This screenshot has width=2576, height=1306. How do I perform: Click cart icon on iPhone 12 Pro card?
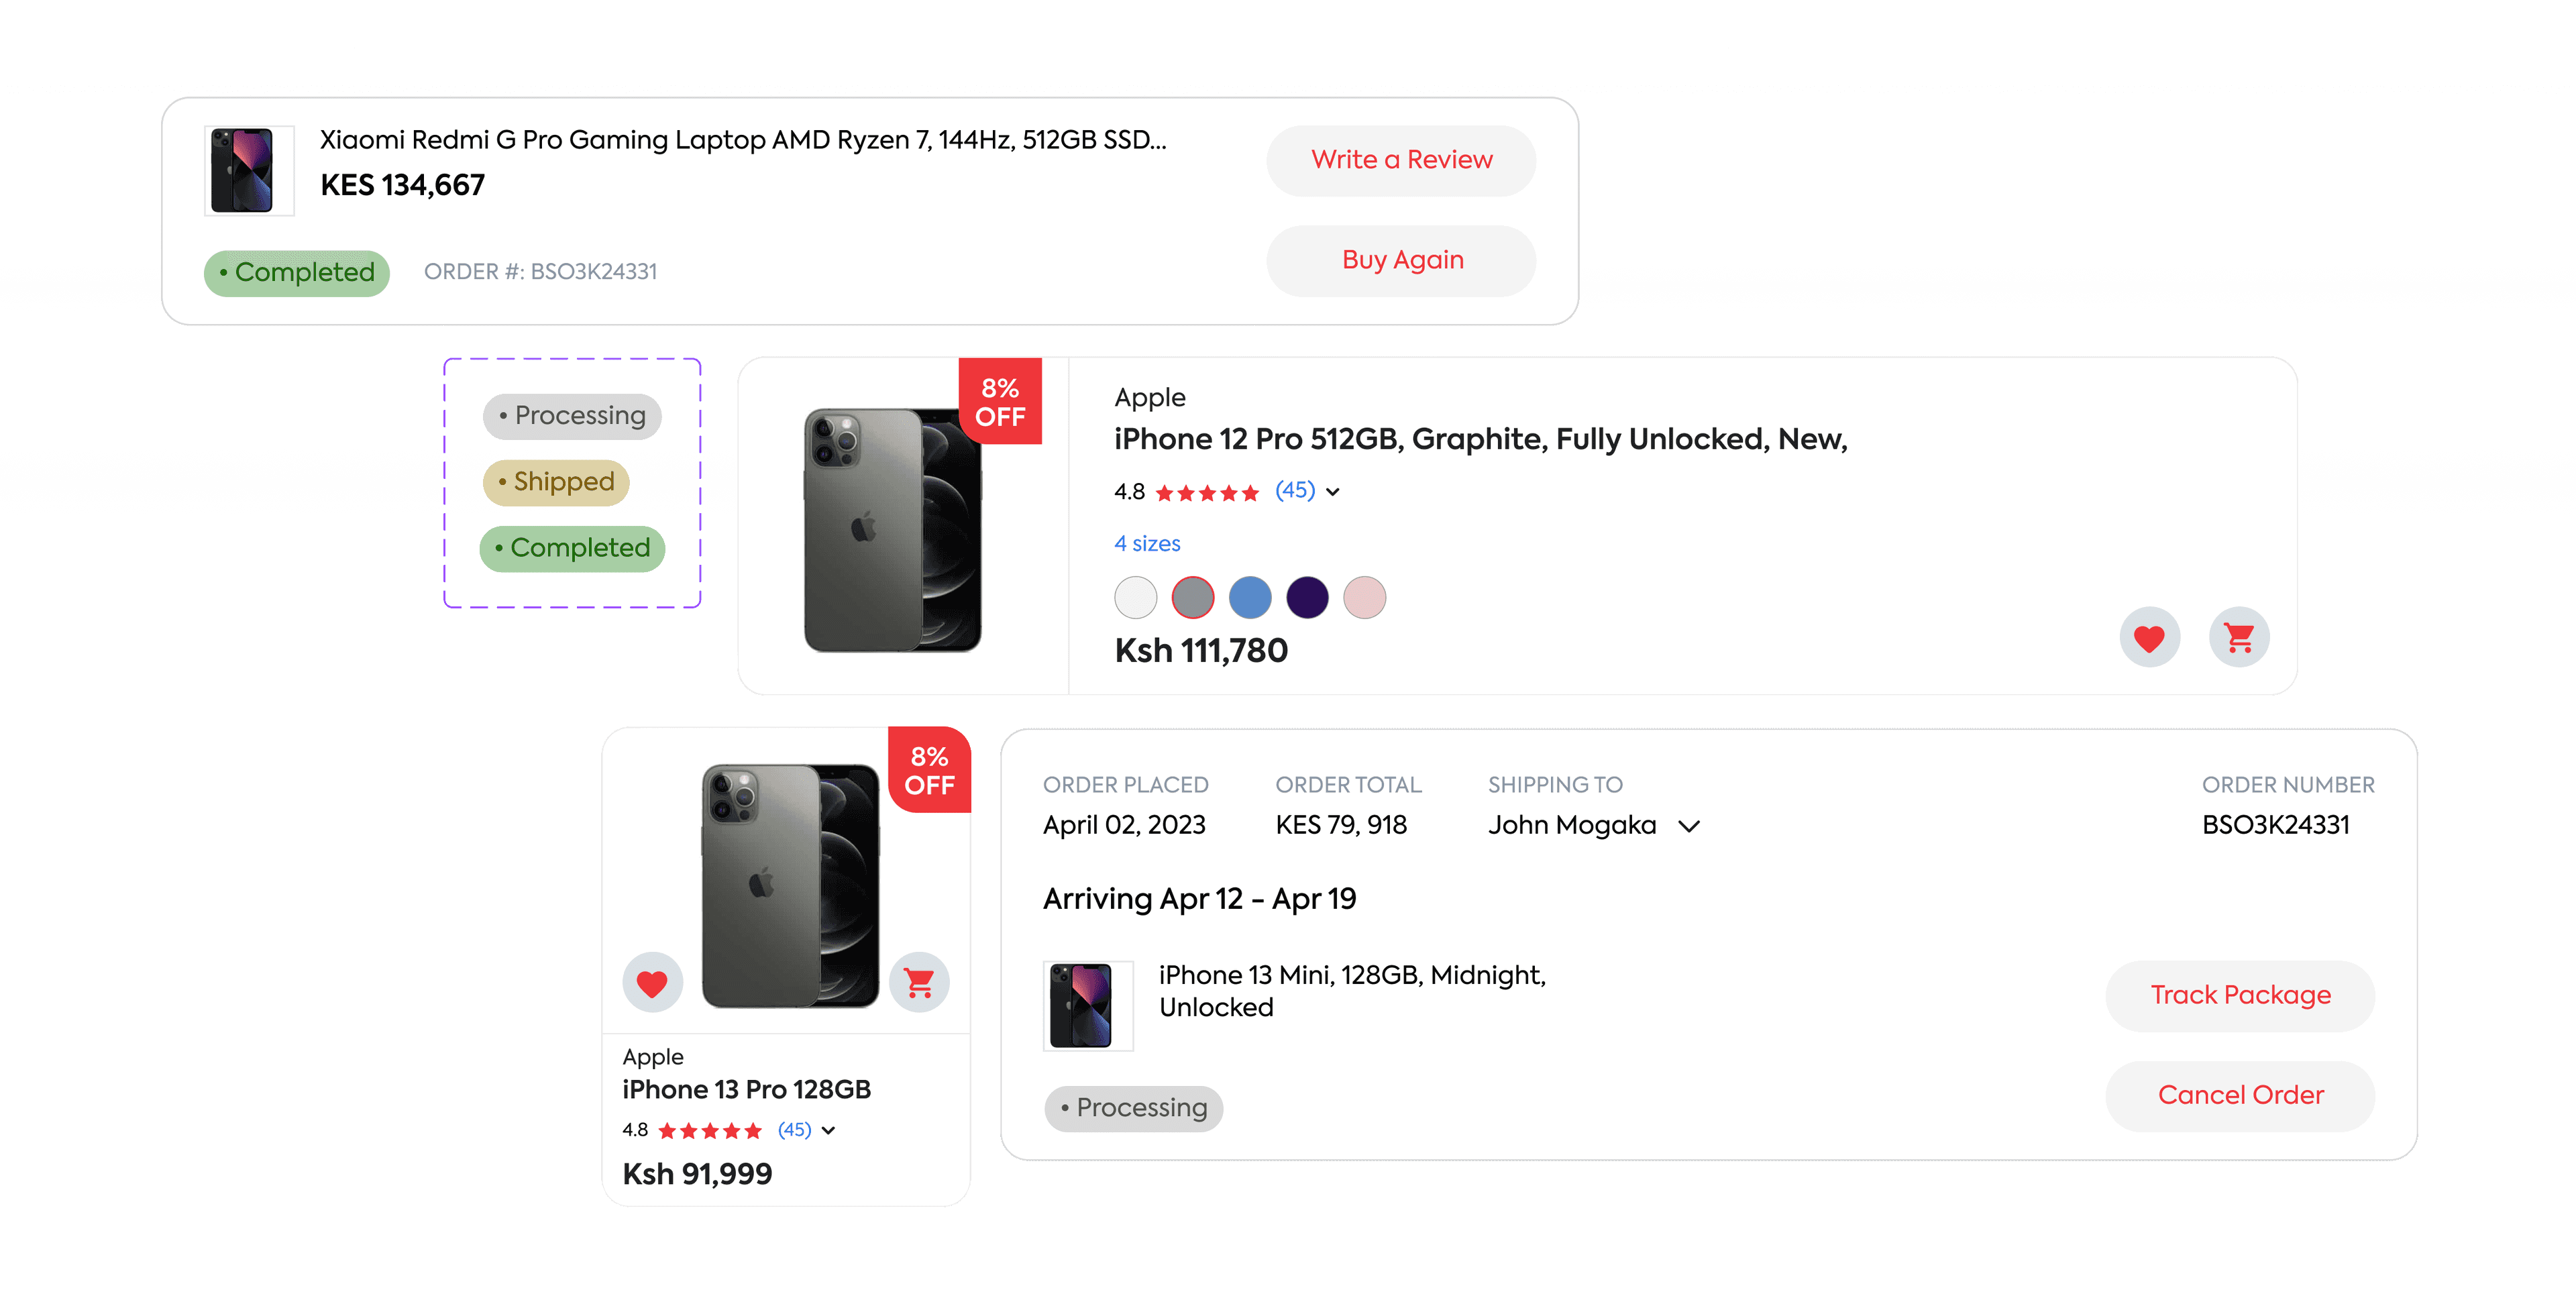(x=2238, y=637)
